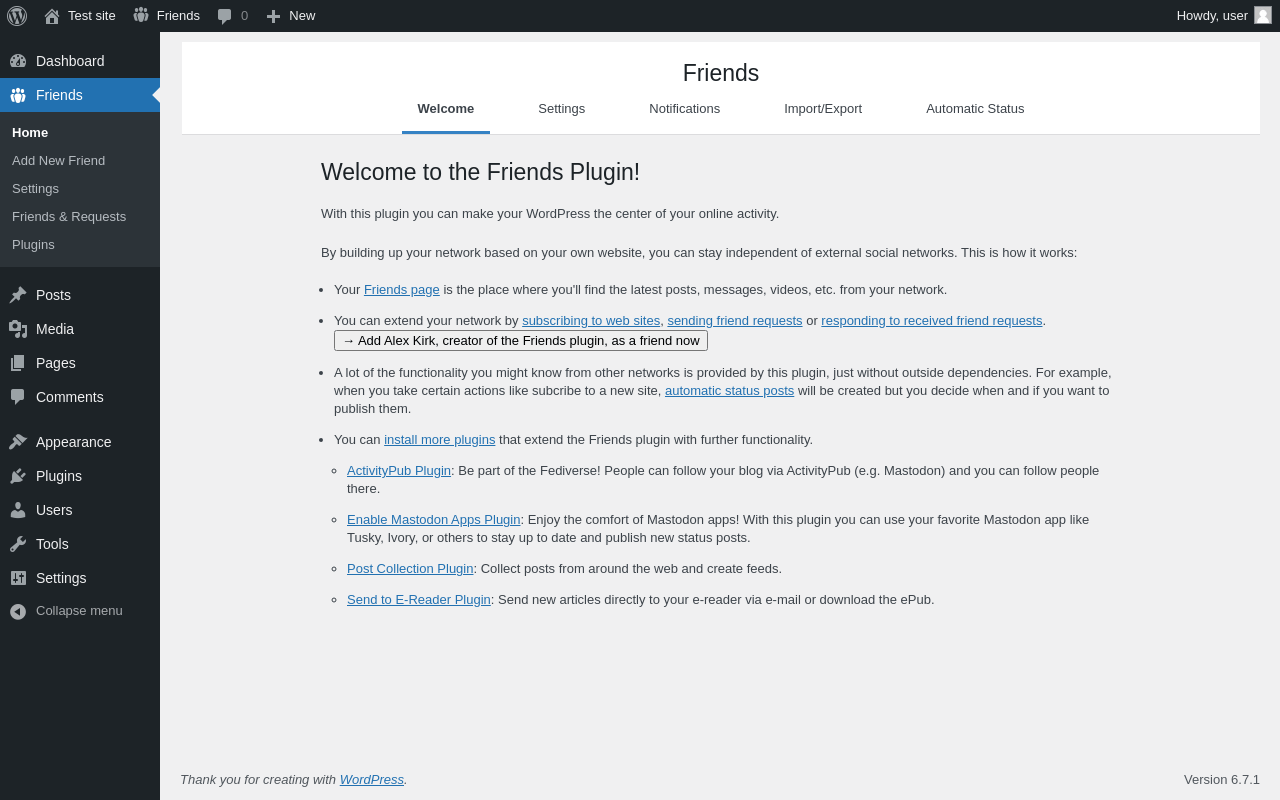Open the Post Collection Plugin link
The width and height of the screenshot is (1280, 800).
(x=410, y=569)
